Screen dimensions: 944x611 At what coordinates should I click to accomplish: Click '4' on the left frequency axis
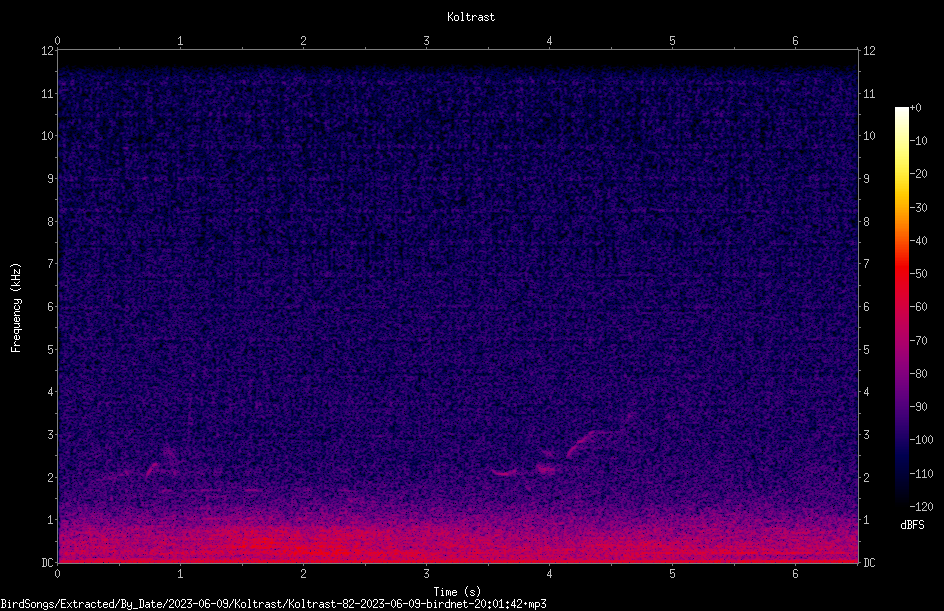coord(50,392)
